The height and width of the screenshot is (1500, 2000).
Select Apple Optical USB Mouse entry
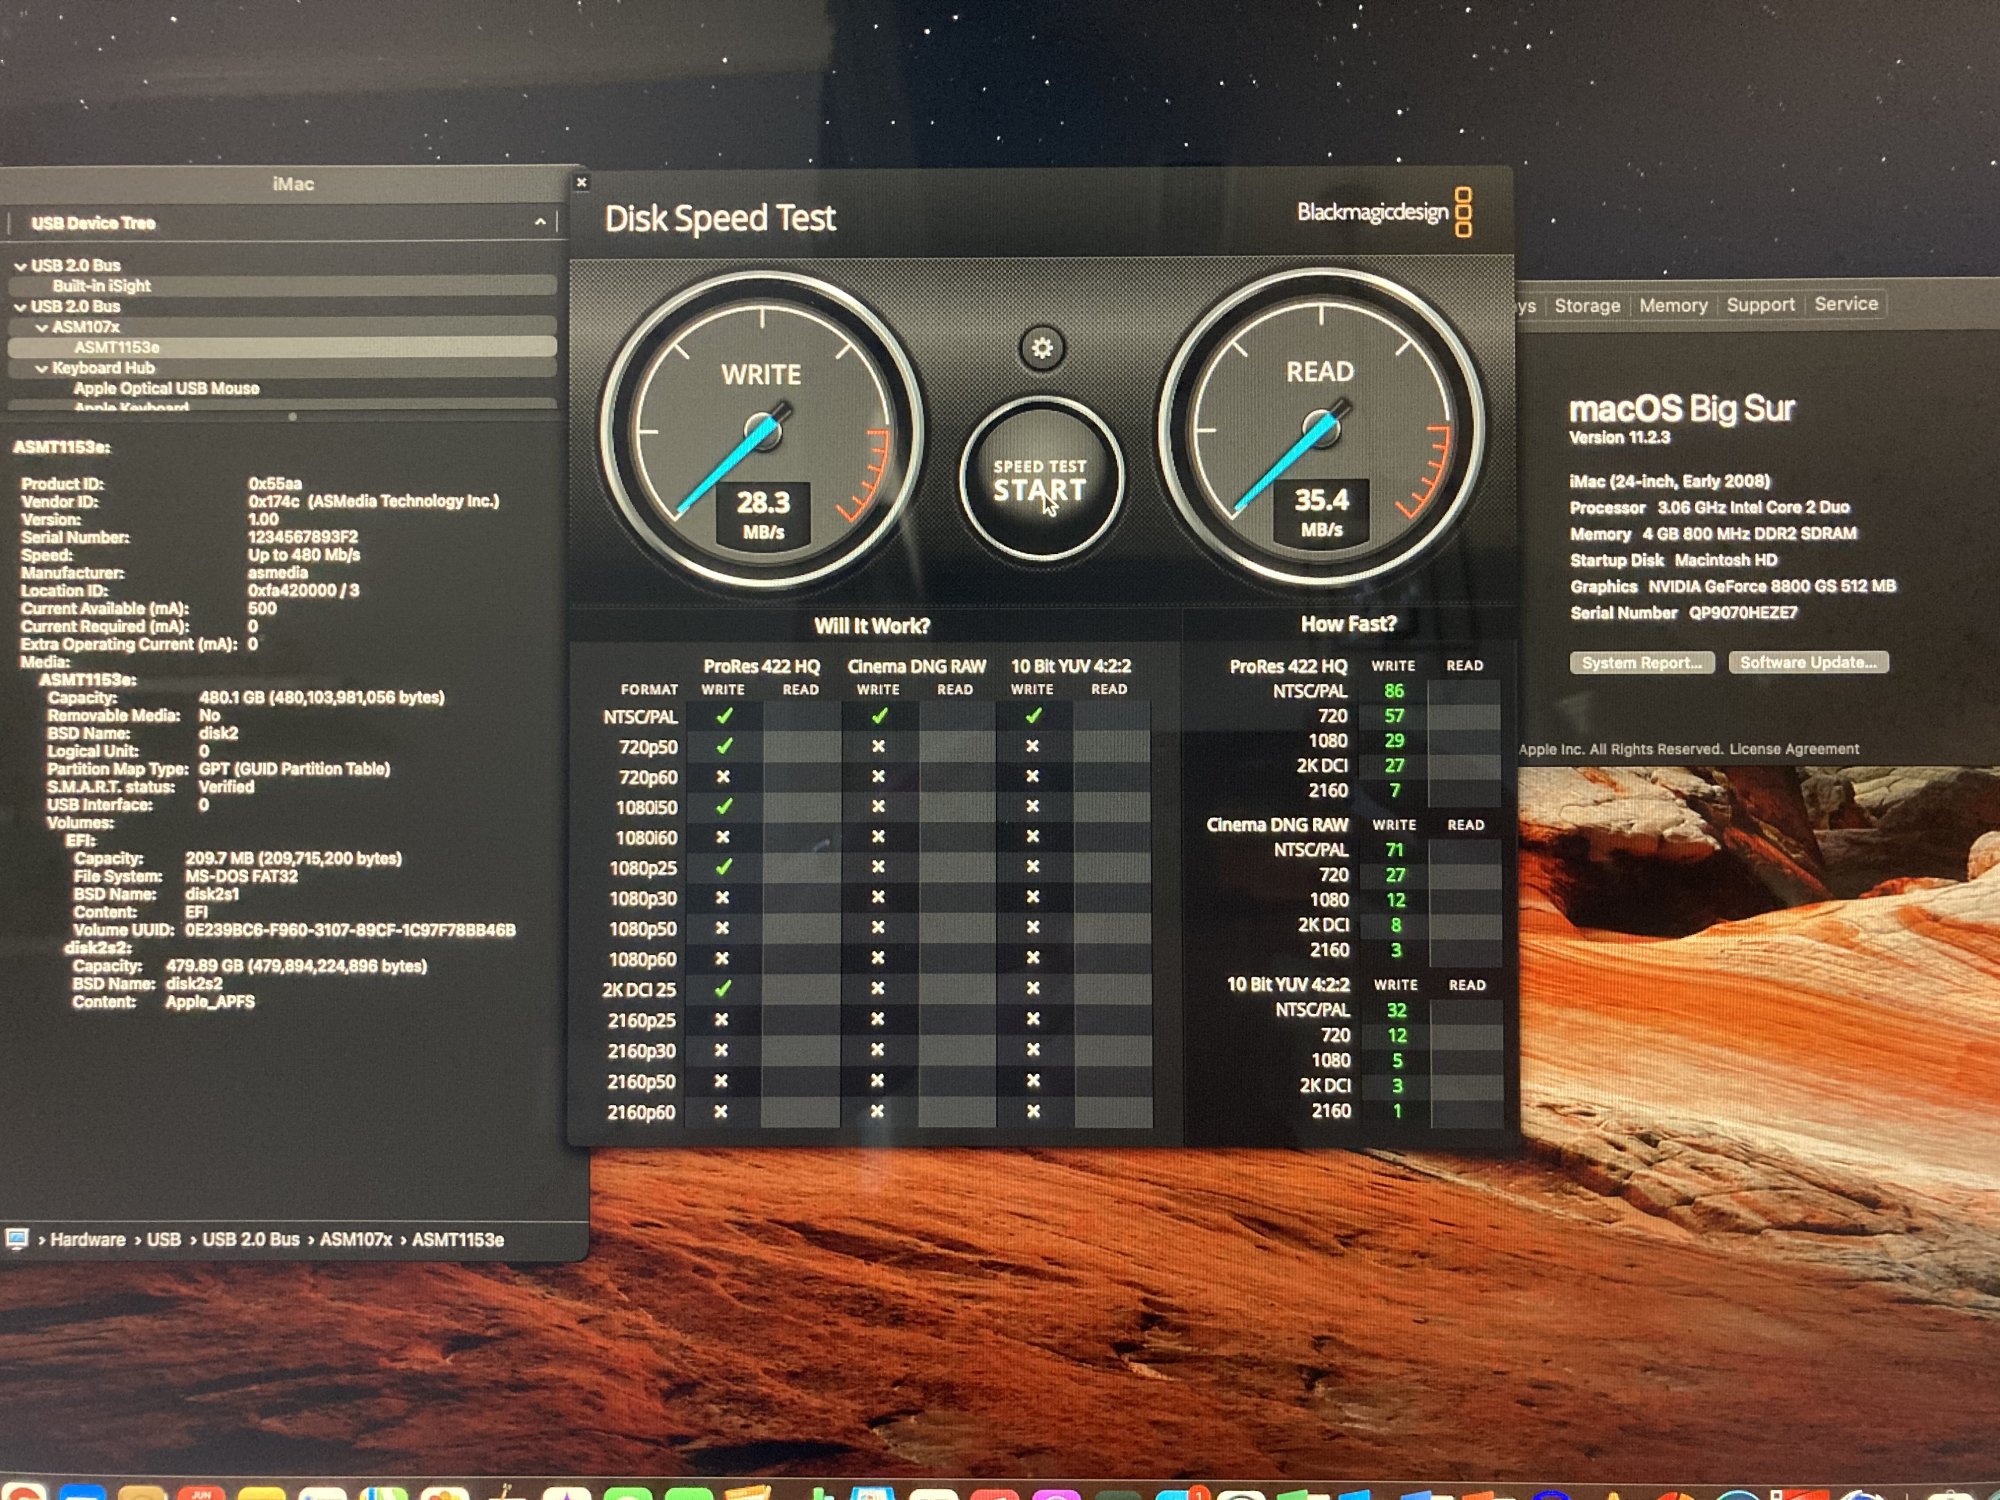coord(166,388)
